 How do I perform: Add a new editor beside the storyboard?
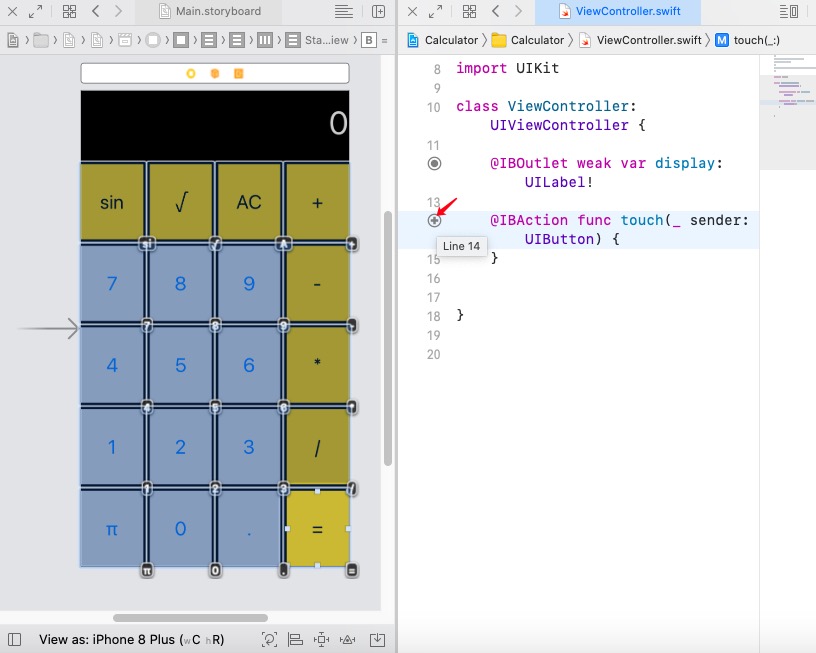click(378, 11)
